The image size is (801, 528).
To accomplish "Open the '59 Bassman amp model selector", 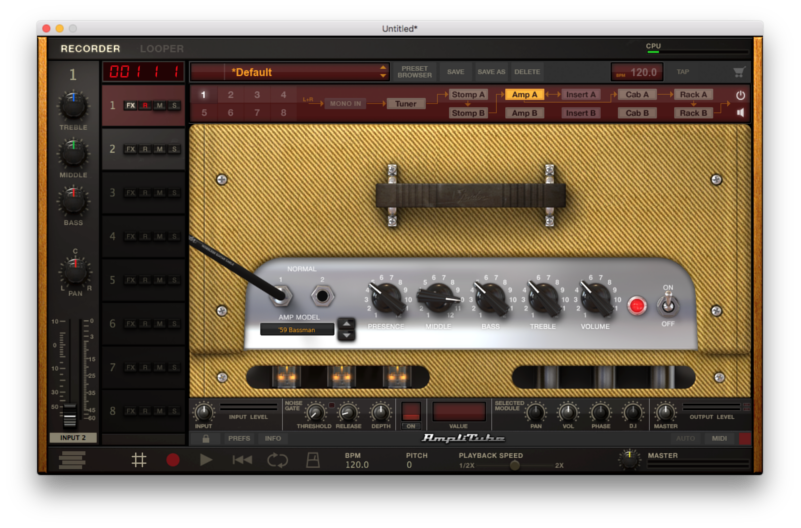I will (x=297, y=330).
